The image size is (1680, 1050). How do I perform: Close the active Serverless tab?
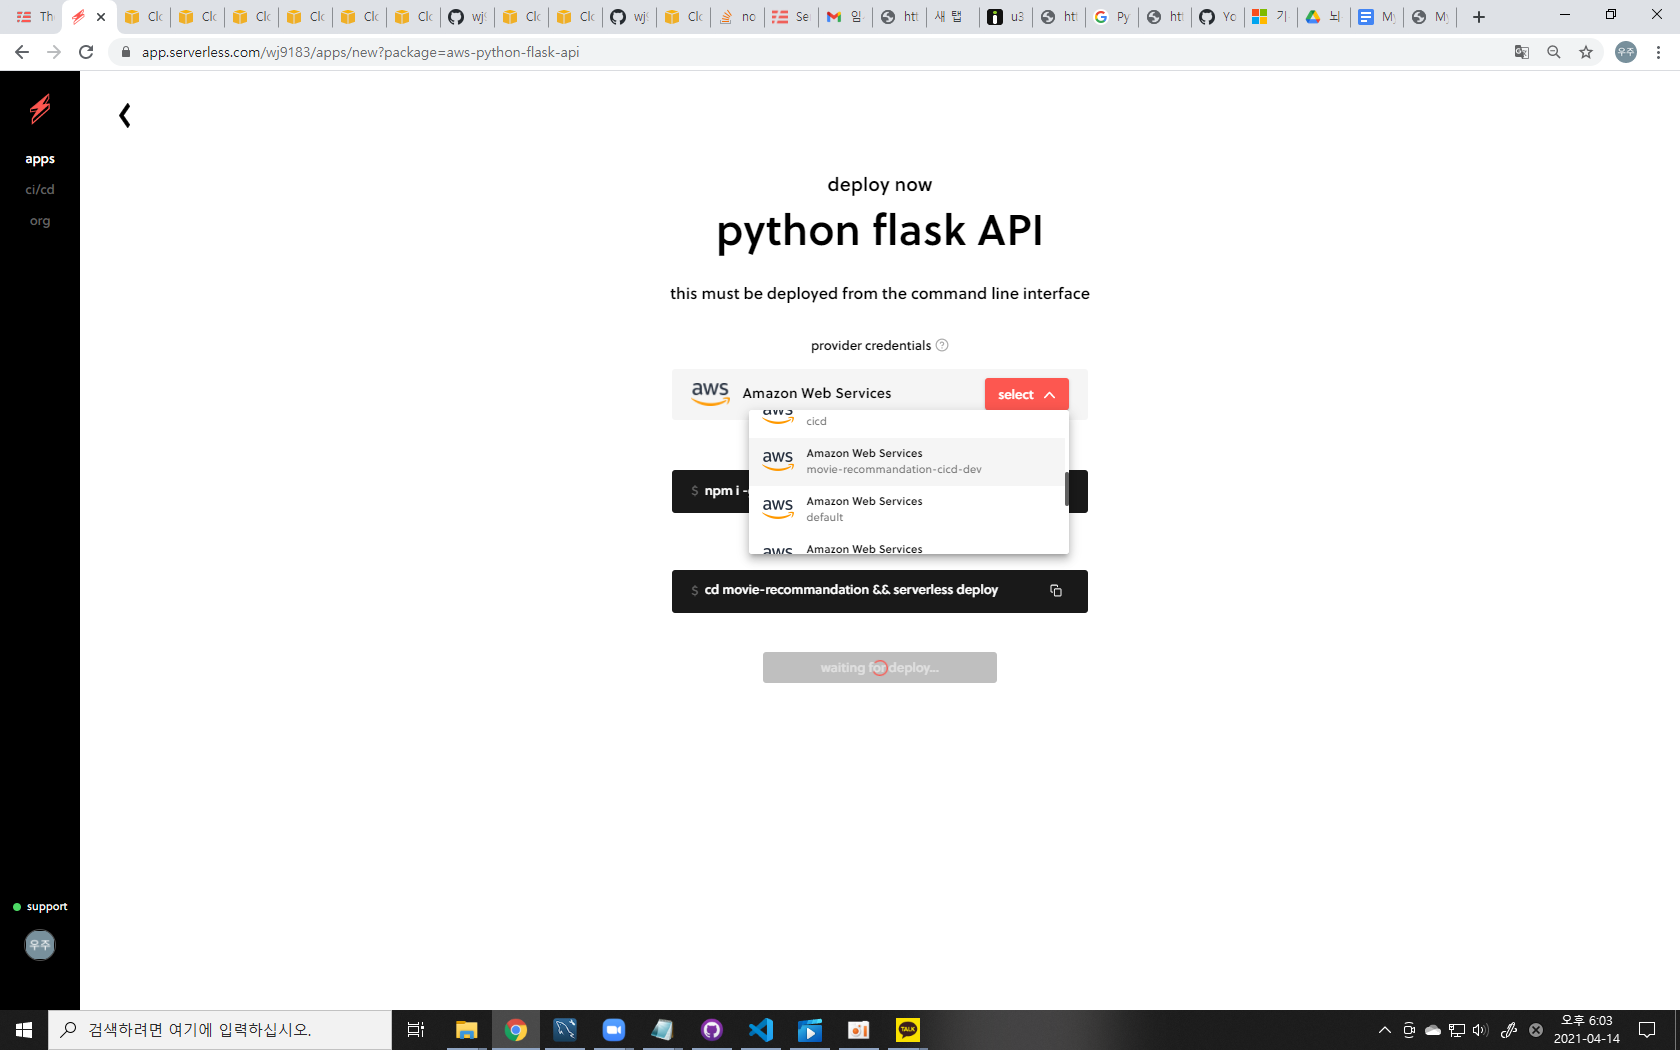pos(101,17)
